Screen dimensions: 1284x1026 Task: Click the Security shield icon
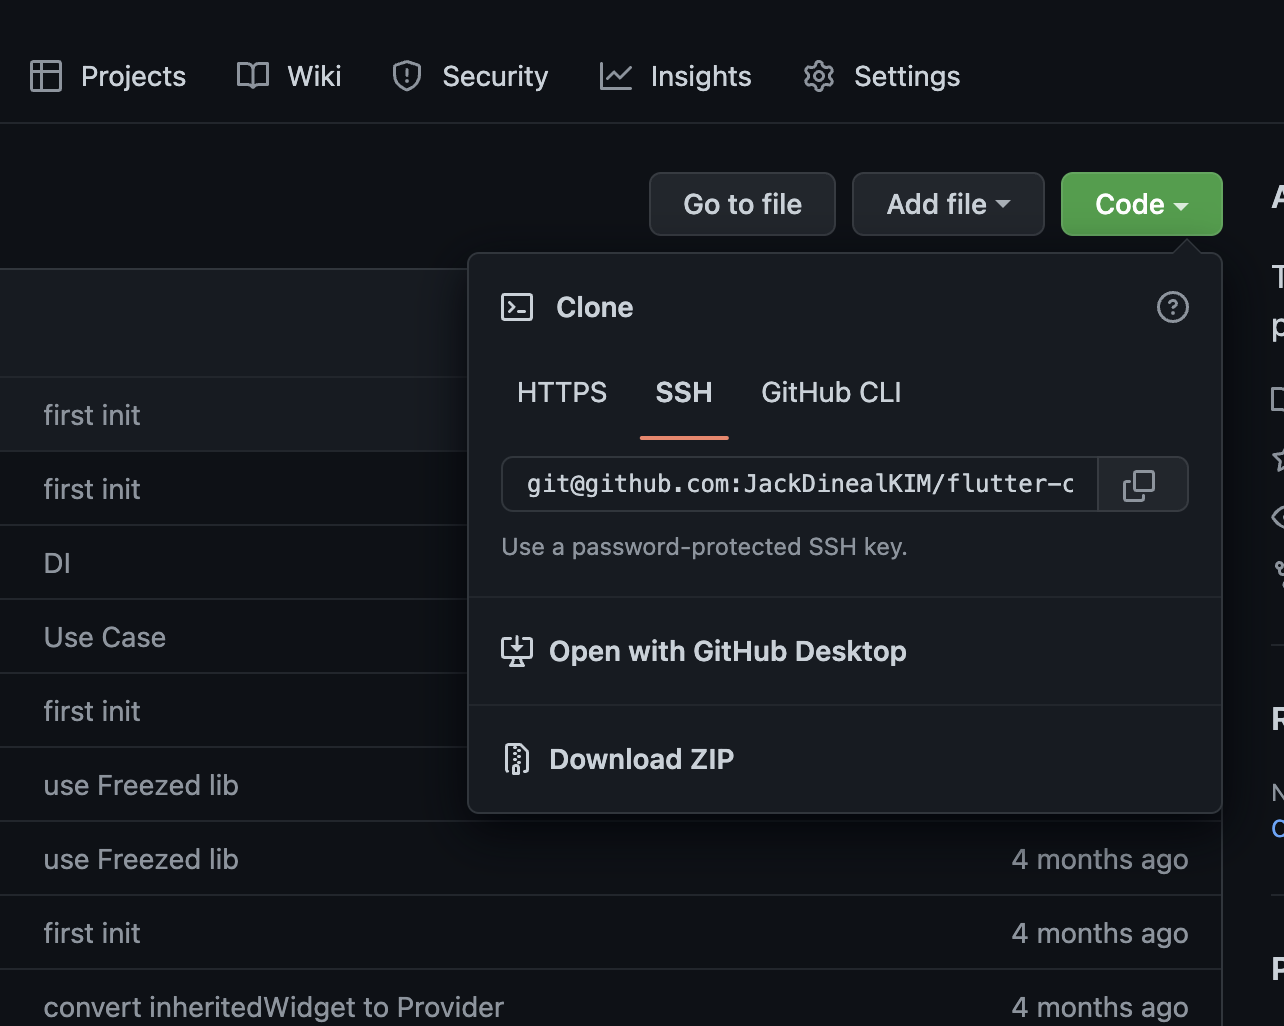coord(407,76)
